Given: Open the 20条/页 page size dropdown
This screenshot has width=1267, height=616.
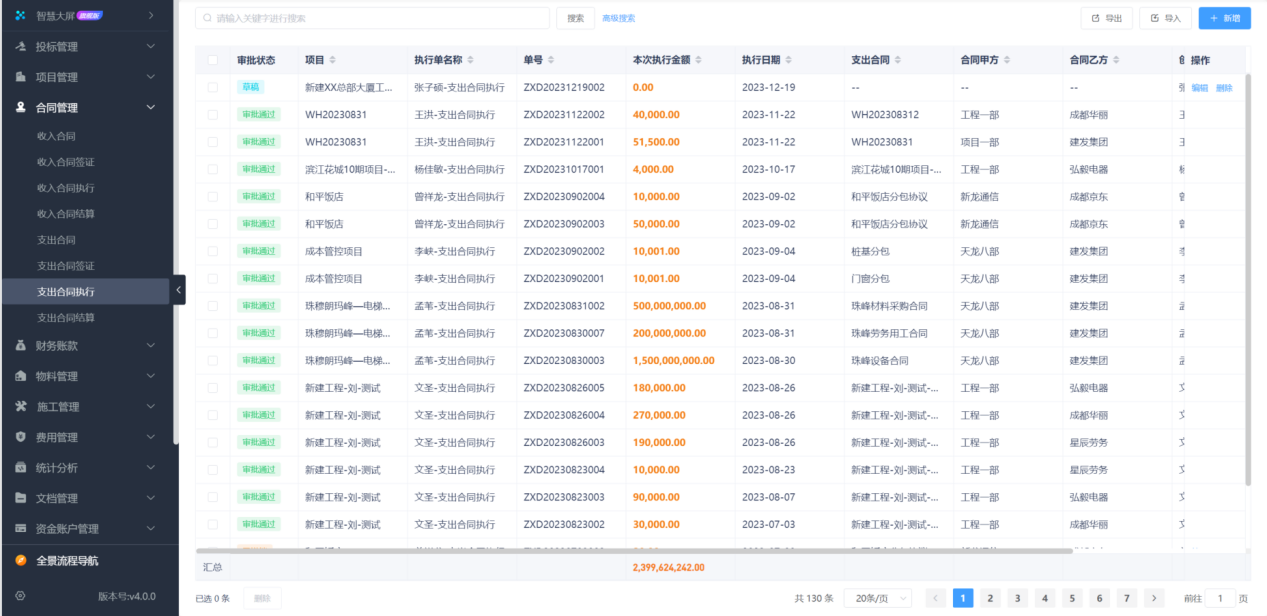Looking at the screenshot, I should (877, 598).
